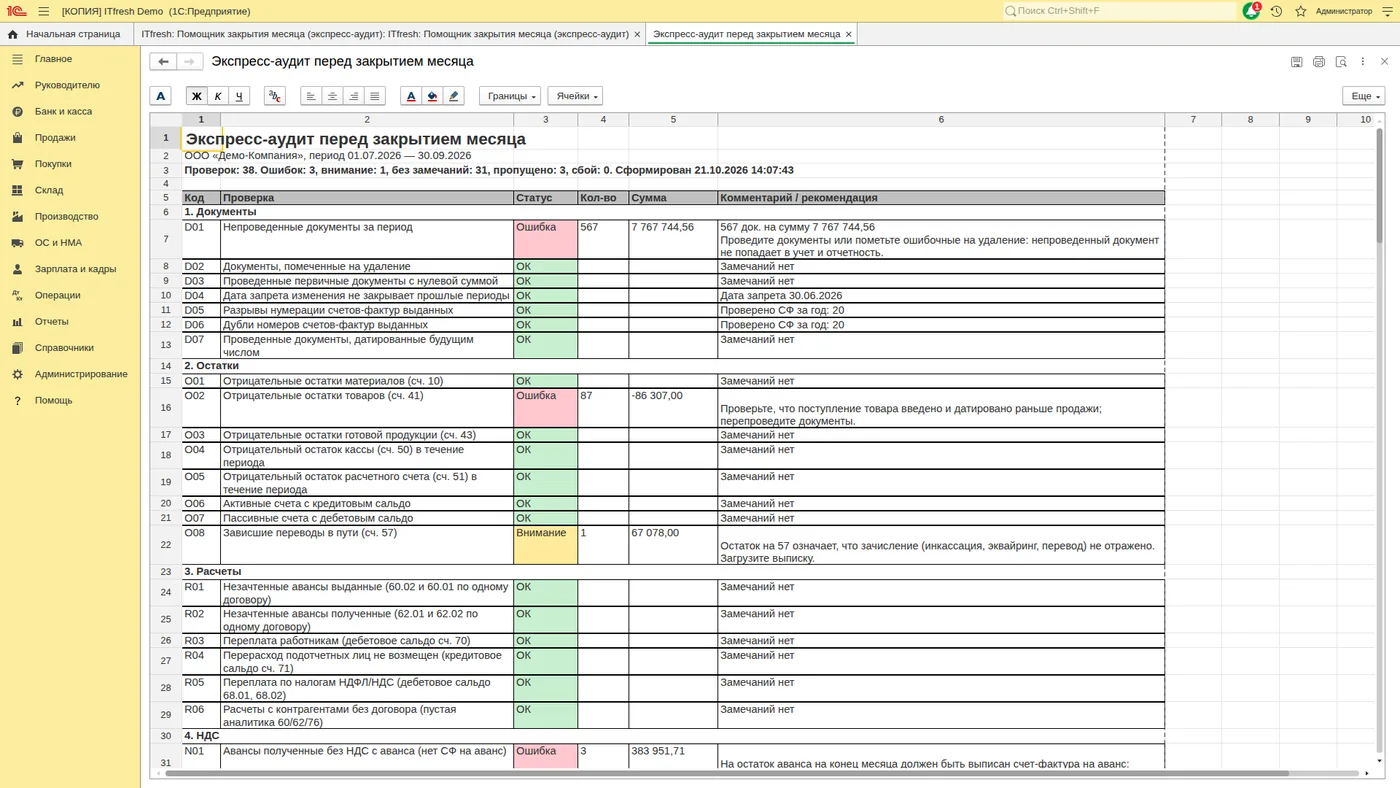1400x788 pixels.
Task: Toggle underline Ч formatting
Action: click(x=239, y=96)
